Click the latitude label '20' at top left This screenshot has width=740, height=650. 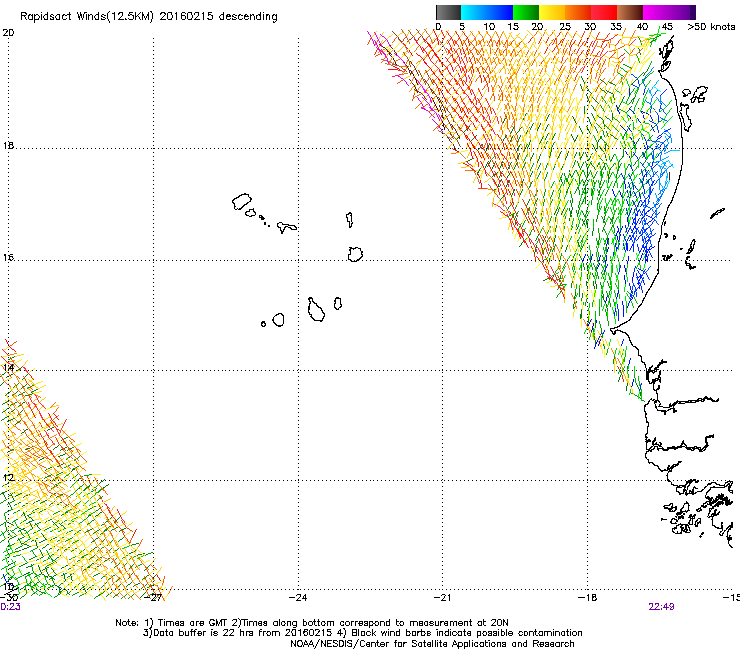pyautogui.click(x=8, y=33)
